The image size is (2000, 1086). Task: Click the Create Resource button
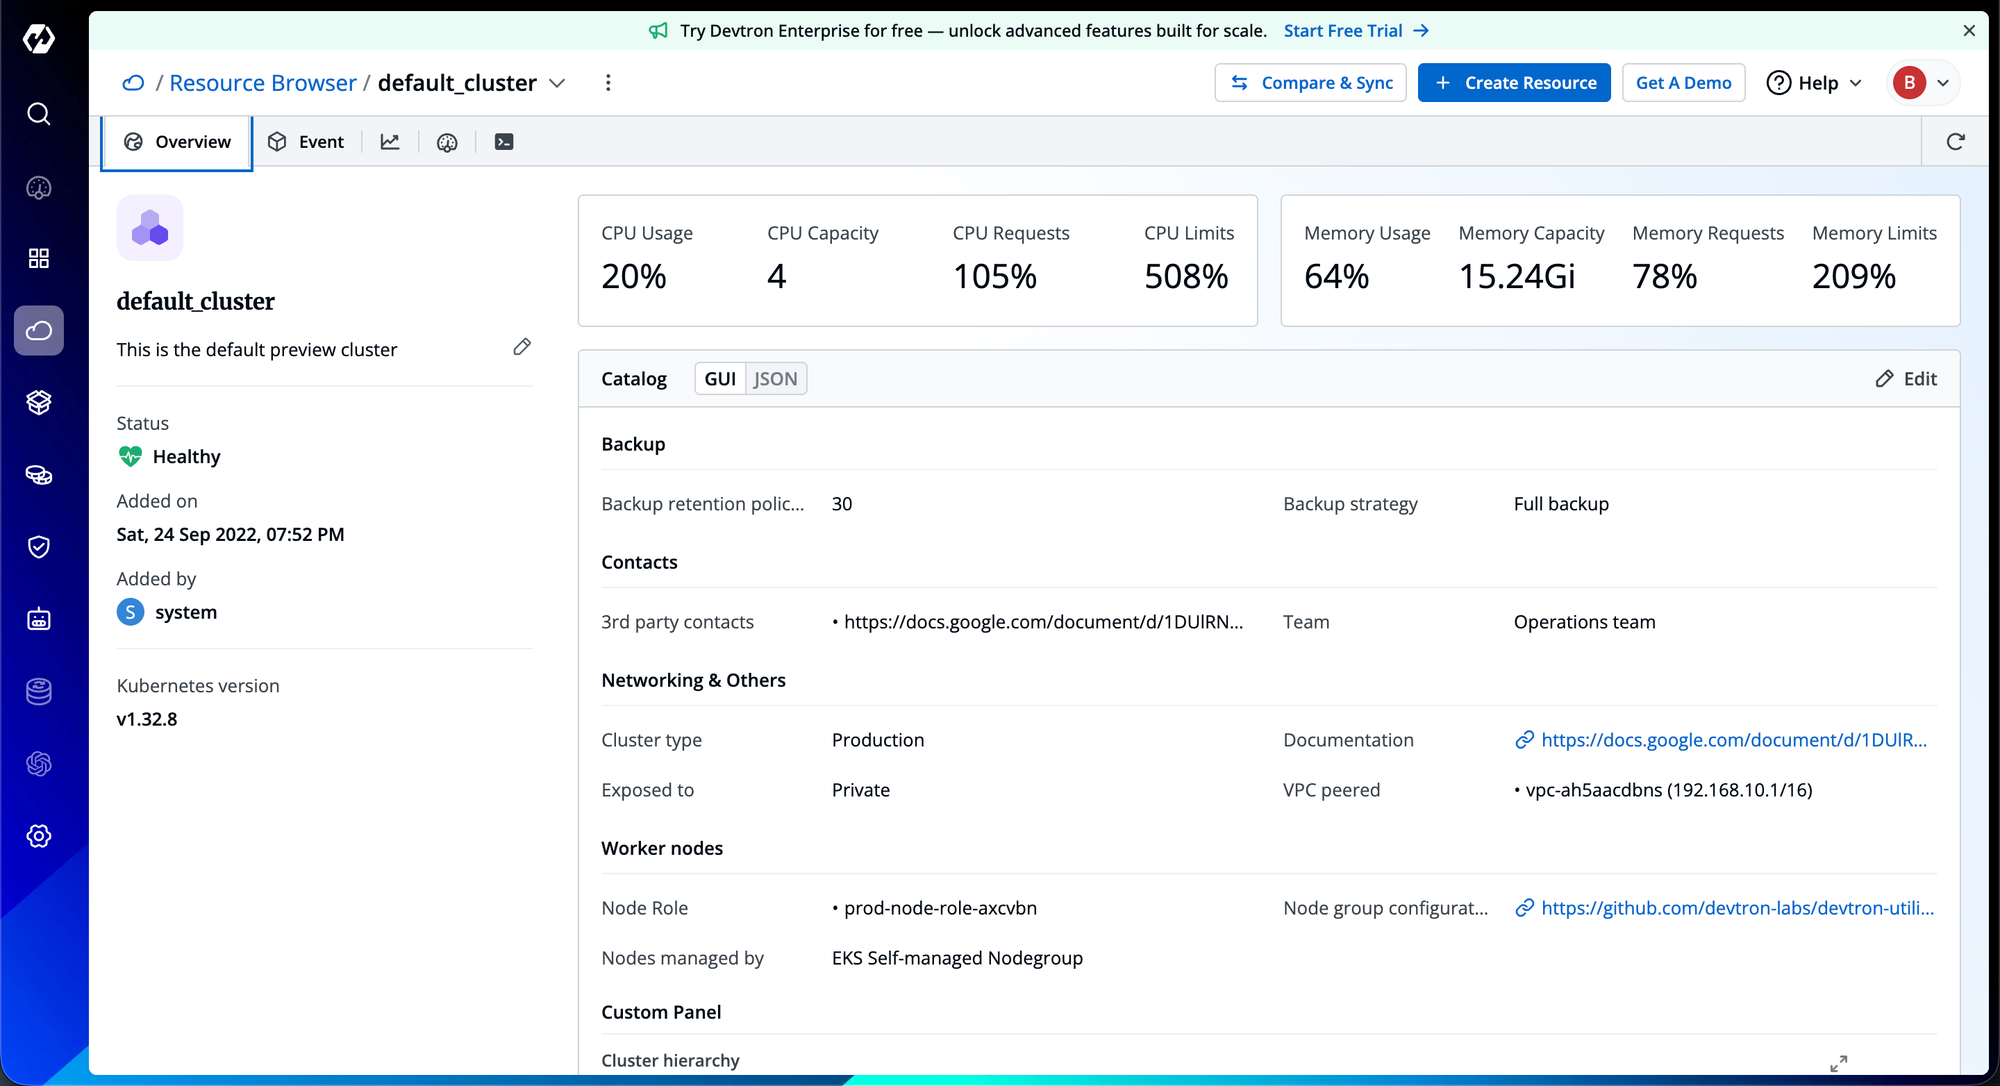pos(1514,83)
